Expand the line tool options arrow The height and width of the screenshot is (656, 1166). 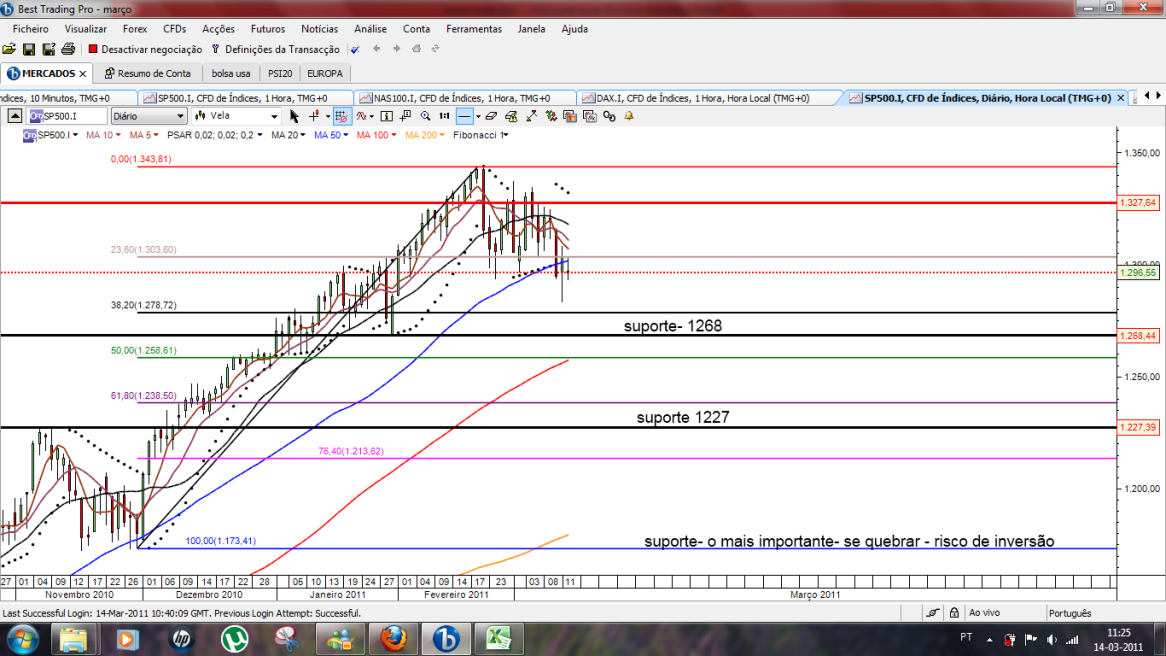point(478,116)
